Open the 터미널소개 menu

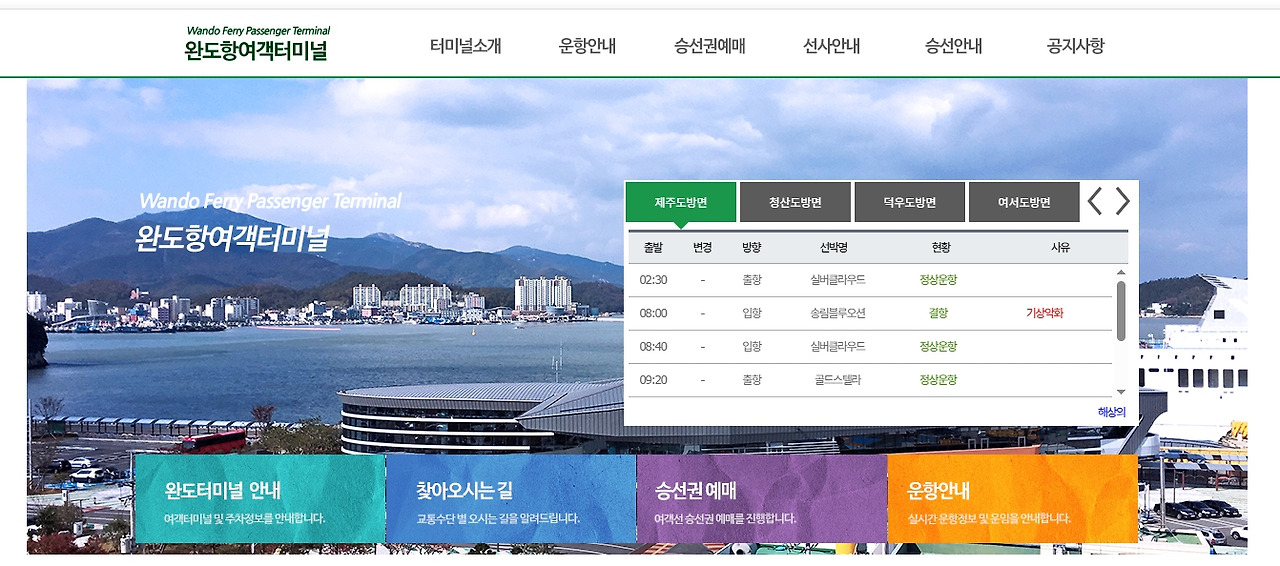tap(465, 46)
